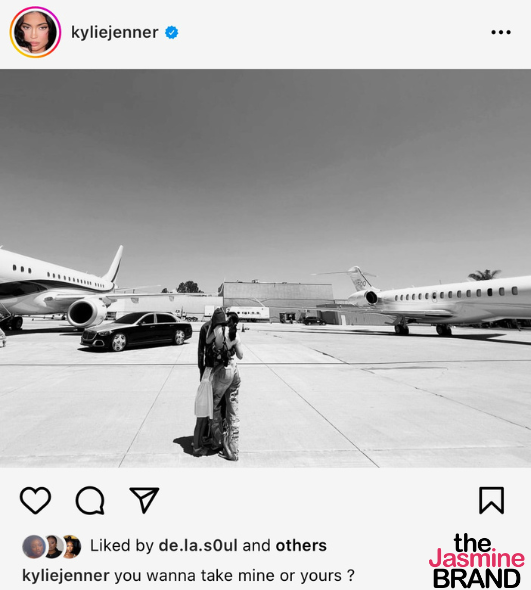View kyliejenner's profile picture story
The image size is (531, 590).
coord(35,32)
